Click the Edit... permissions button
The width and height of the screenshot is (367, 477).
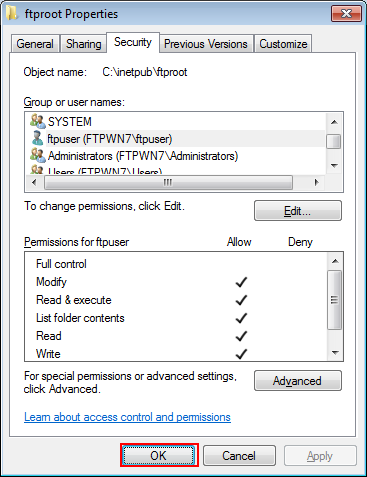coord(298,211)
